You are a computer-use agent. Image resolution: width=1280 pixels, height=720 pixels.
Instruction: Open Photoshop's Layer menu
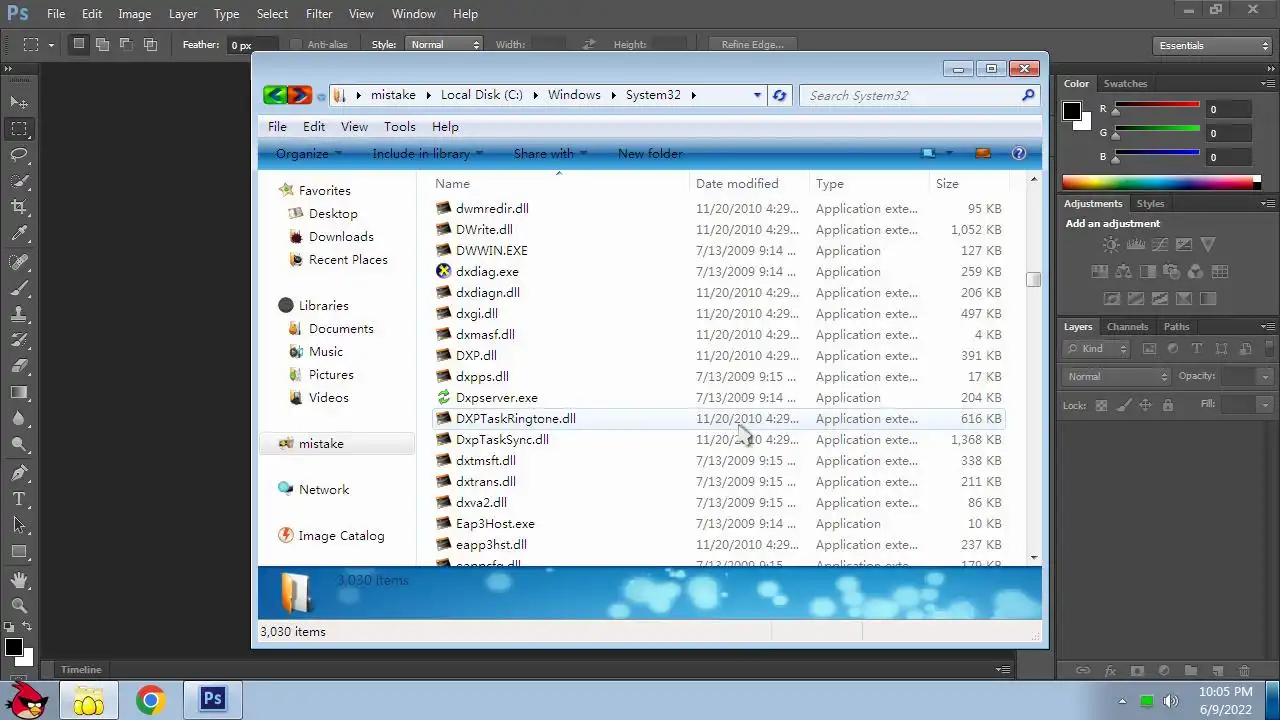pos(183,14)
